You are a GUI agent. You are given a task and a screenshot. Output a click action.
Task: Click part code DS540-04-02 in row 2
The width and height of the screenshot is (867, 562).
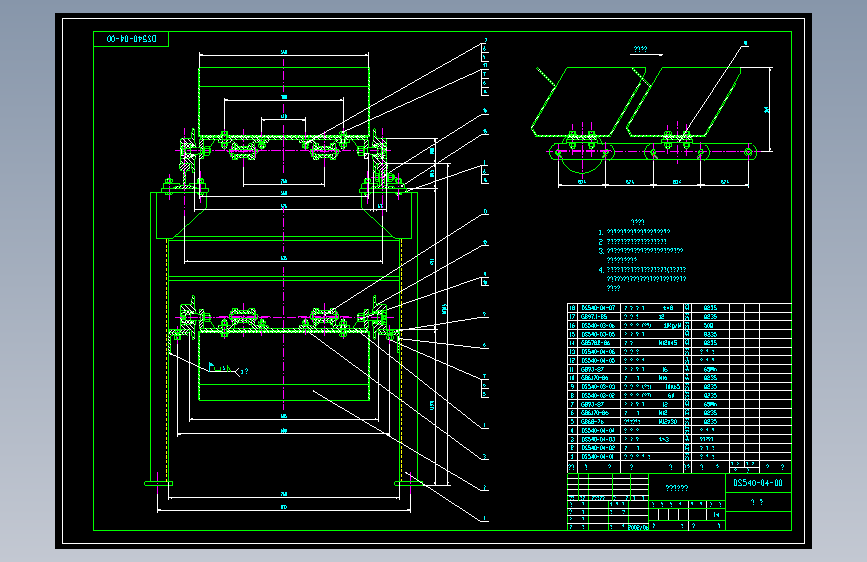[598, 447]
